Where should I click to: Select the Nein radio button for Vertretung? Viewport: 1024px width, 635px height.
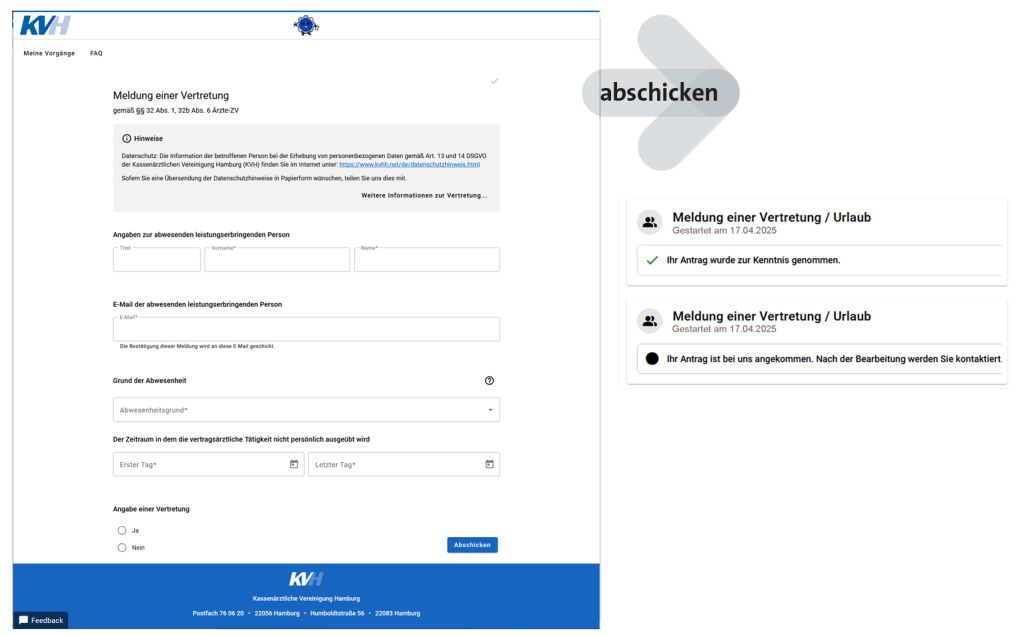(122, 547)
